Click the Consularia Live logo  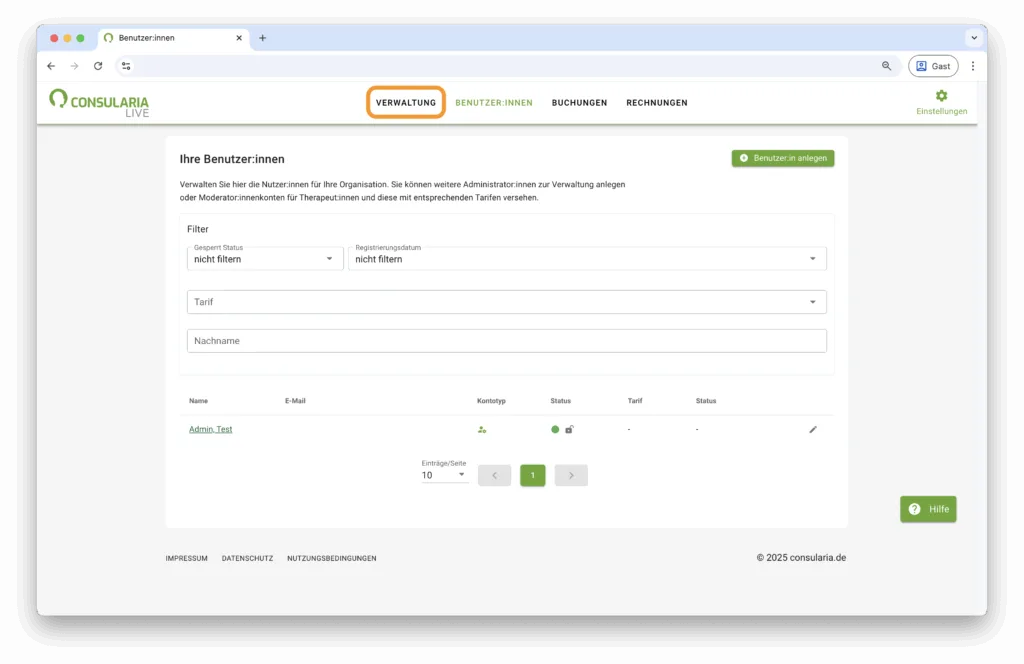(99, 103)
